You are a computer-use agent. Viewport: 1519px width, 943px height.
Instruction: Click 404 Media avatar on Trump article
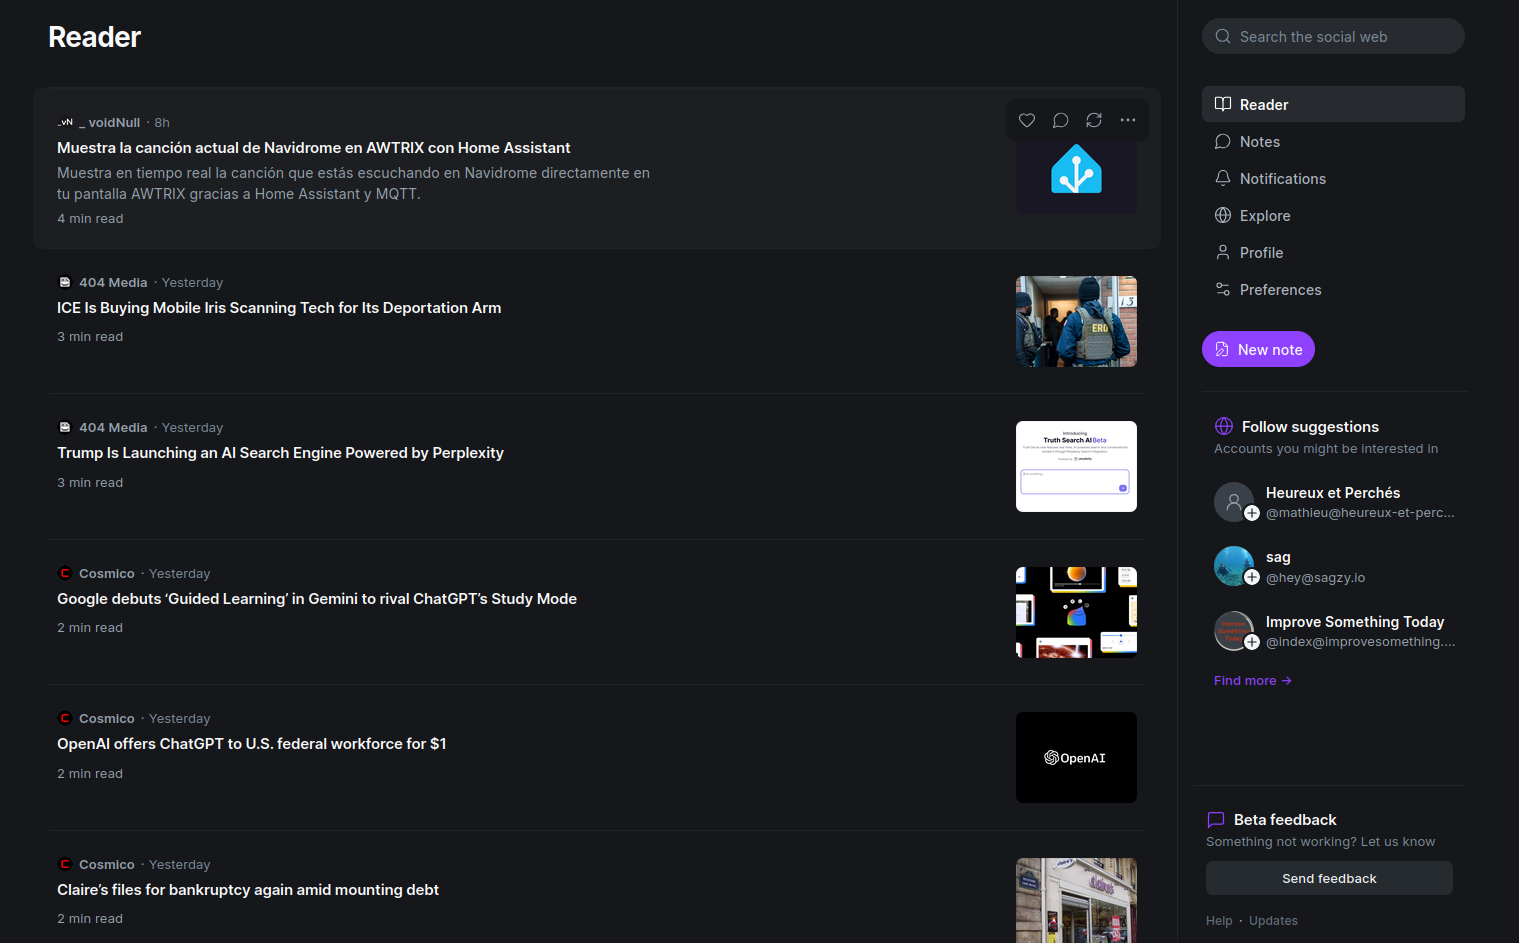click(65, 427)
